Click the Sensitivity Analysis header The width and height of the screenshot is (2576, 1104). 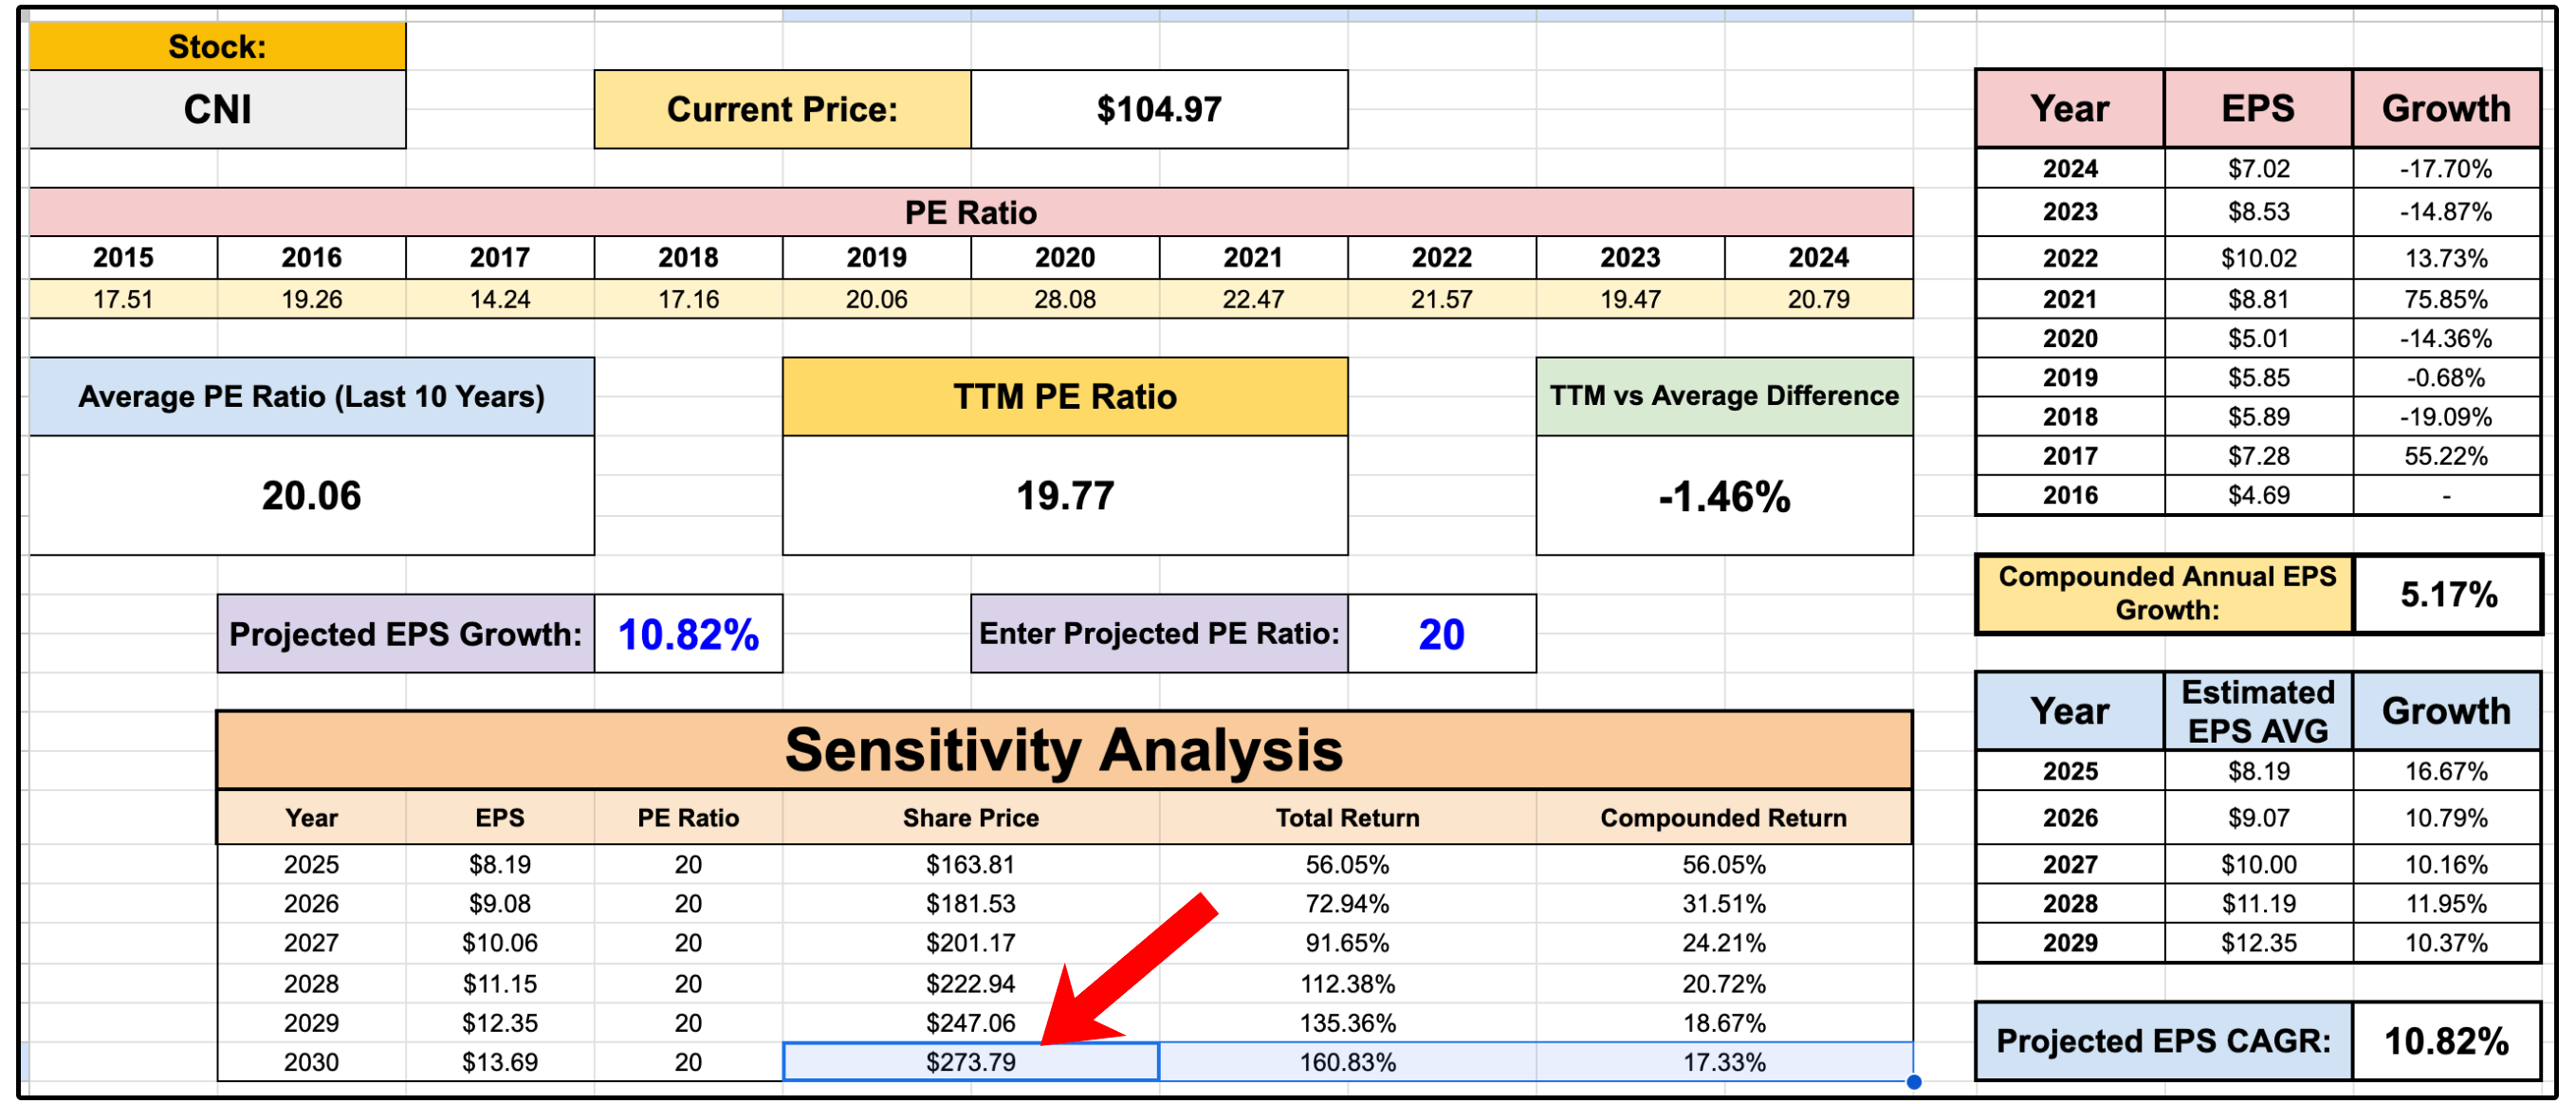(x=1064, y=750)
